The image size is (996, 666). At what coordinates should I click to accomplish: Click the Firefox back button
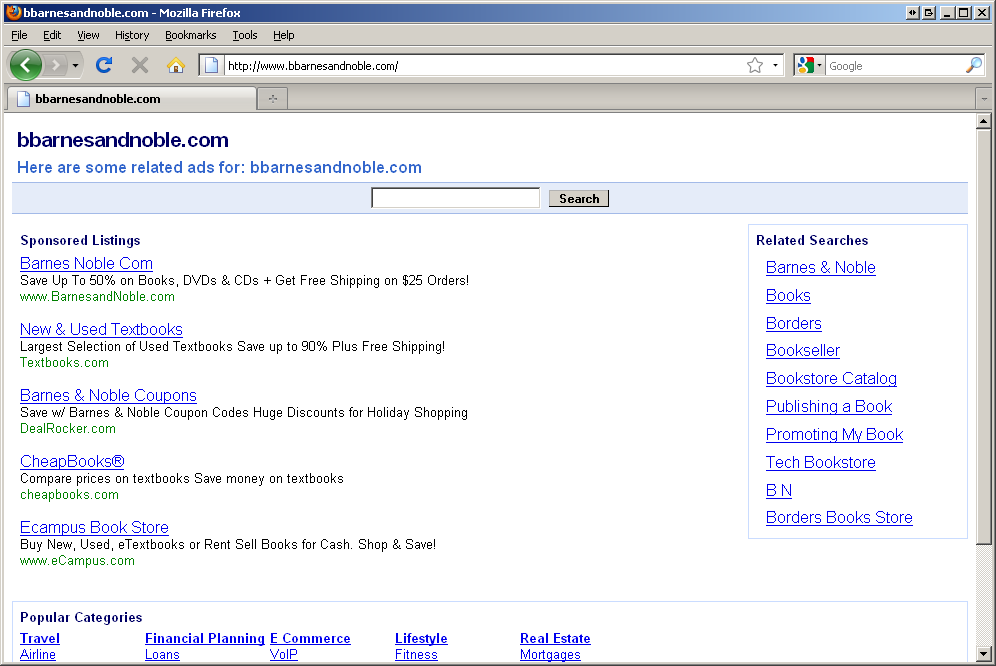click(25, 65)
